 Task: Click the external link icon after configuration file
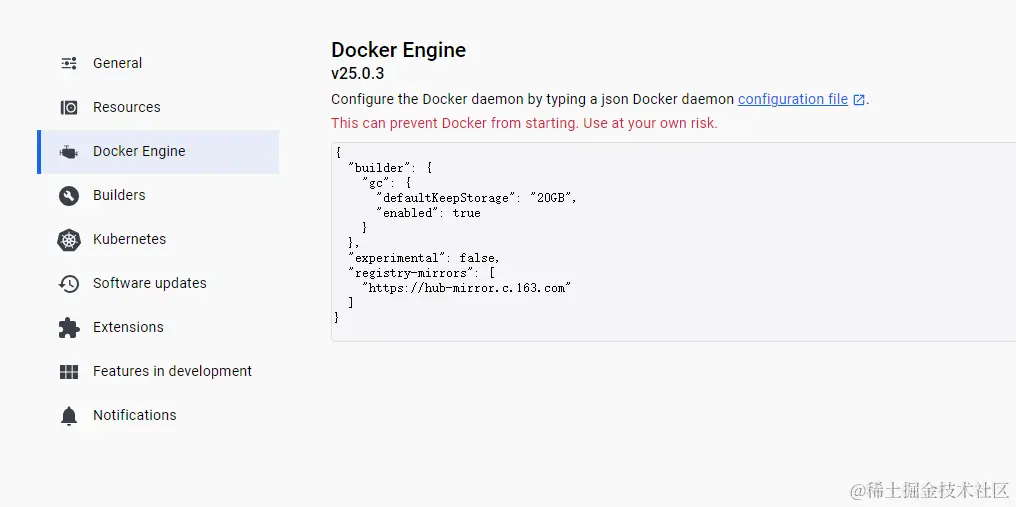click(859, 100)
